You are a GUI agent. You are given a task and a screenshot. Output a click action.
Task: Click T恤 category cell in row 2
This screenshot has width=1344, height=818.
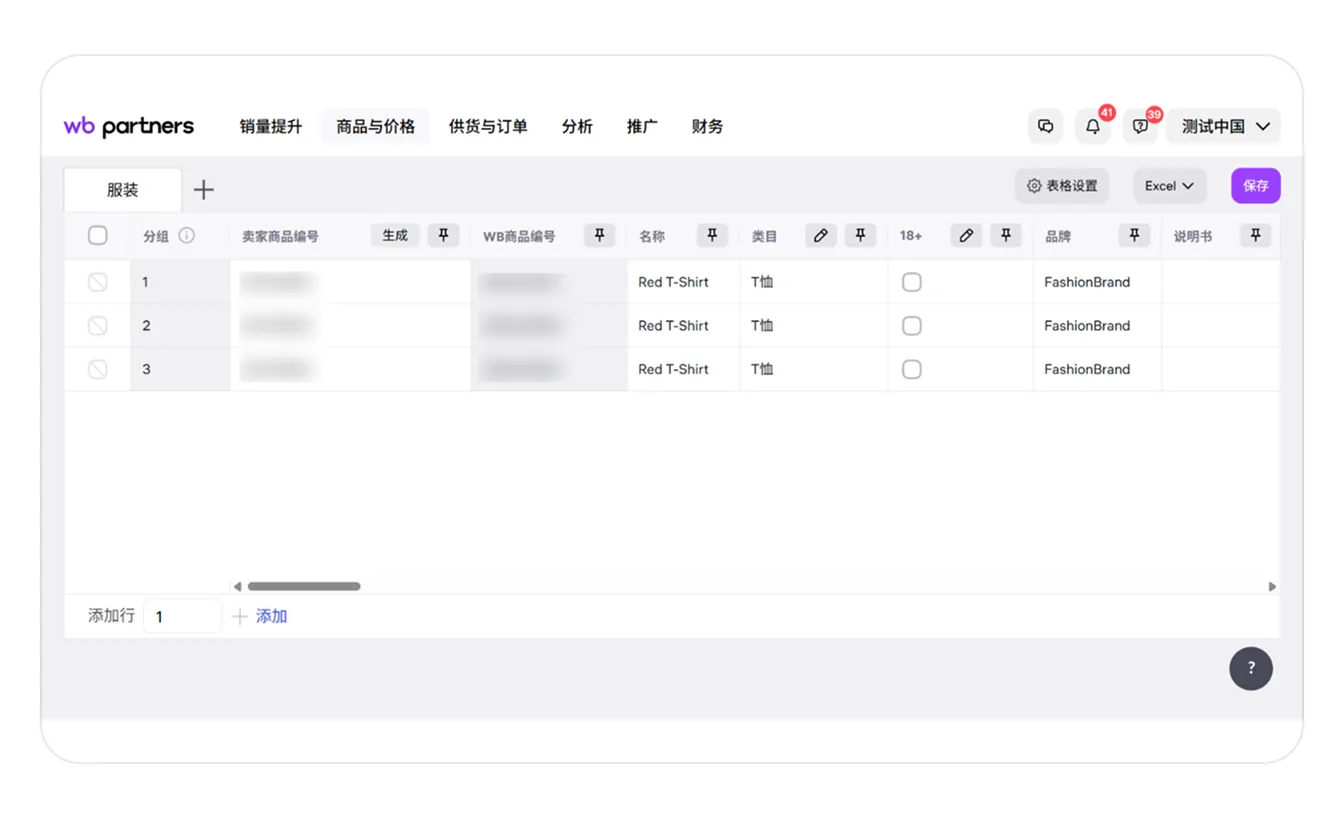click(814, 326)
